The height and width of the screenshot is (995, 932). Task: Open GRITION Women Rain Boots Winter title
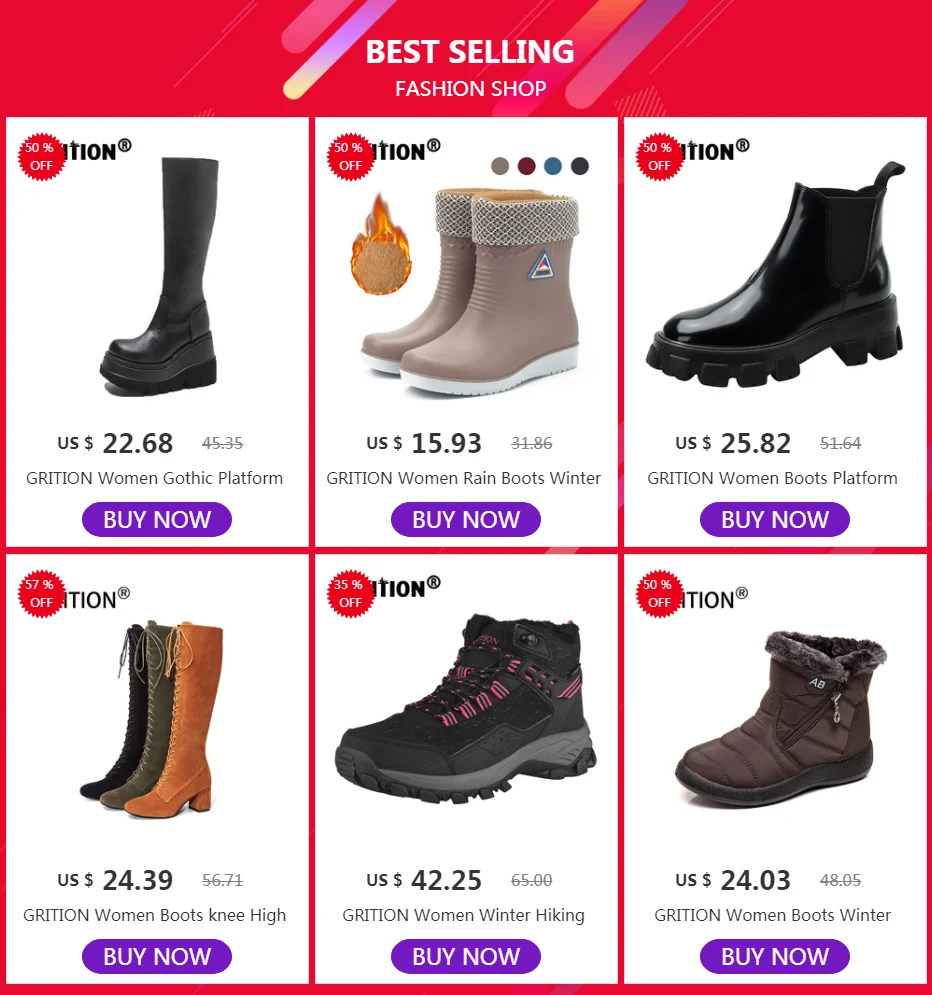click(464, 478)
